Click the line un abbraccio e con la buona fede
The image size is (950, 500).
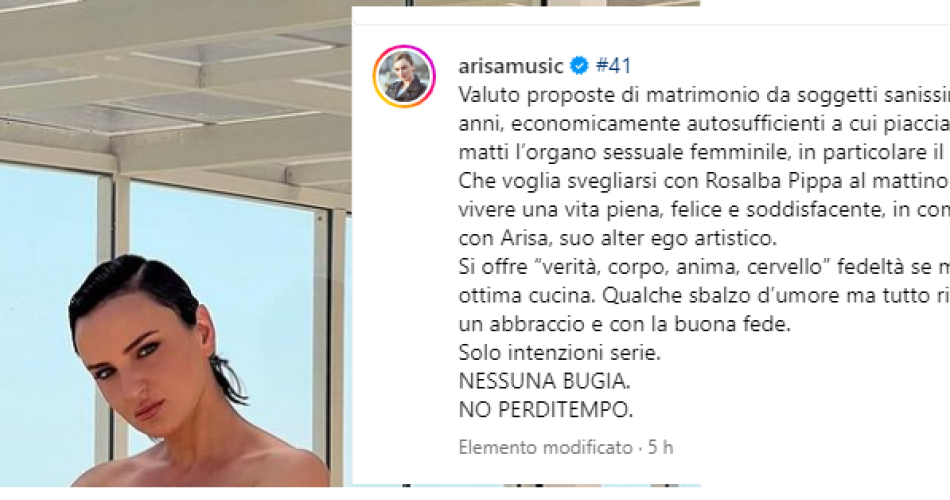625,324
